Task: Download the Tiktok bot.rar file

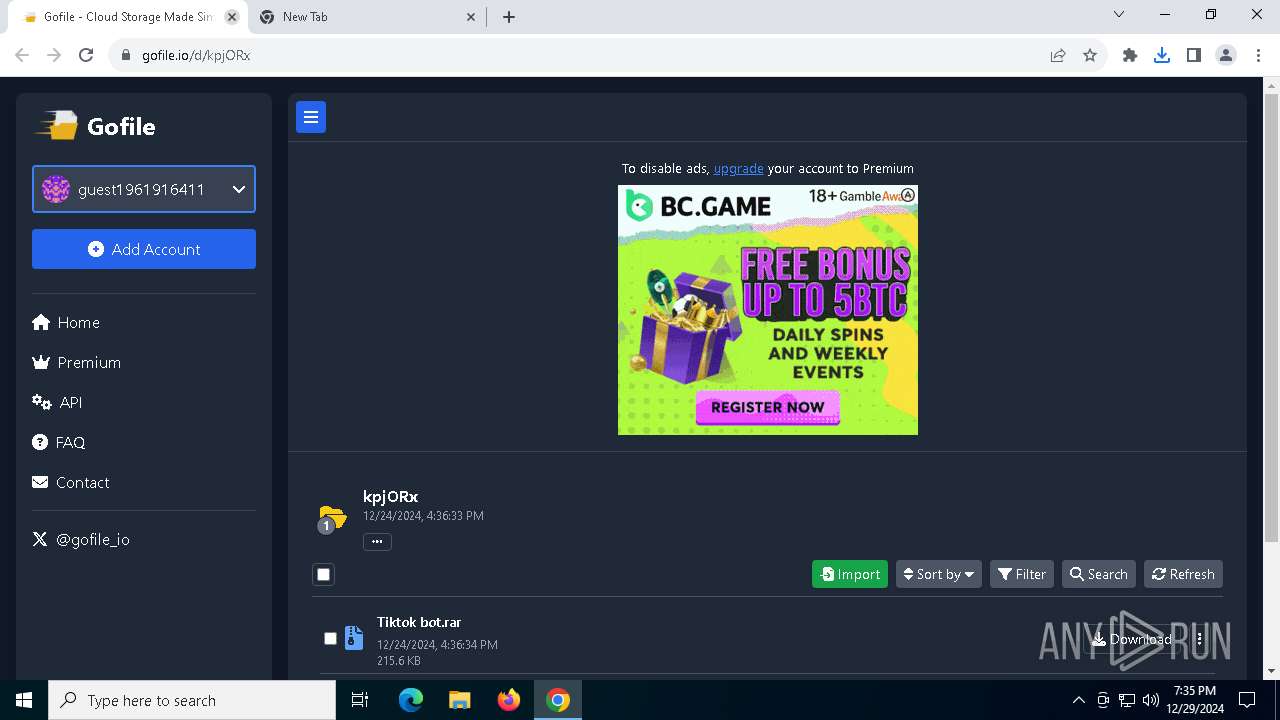Action: click(1132, 639)
